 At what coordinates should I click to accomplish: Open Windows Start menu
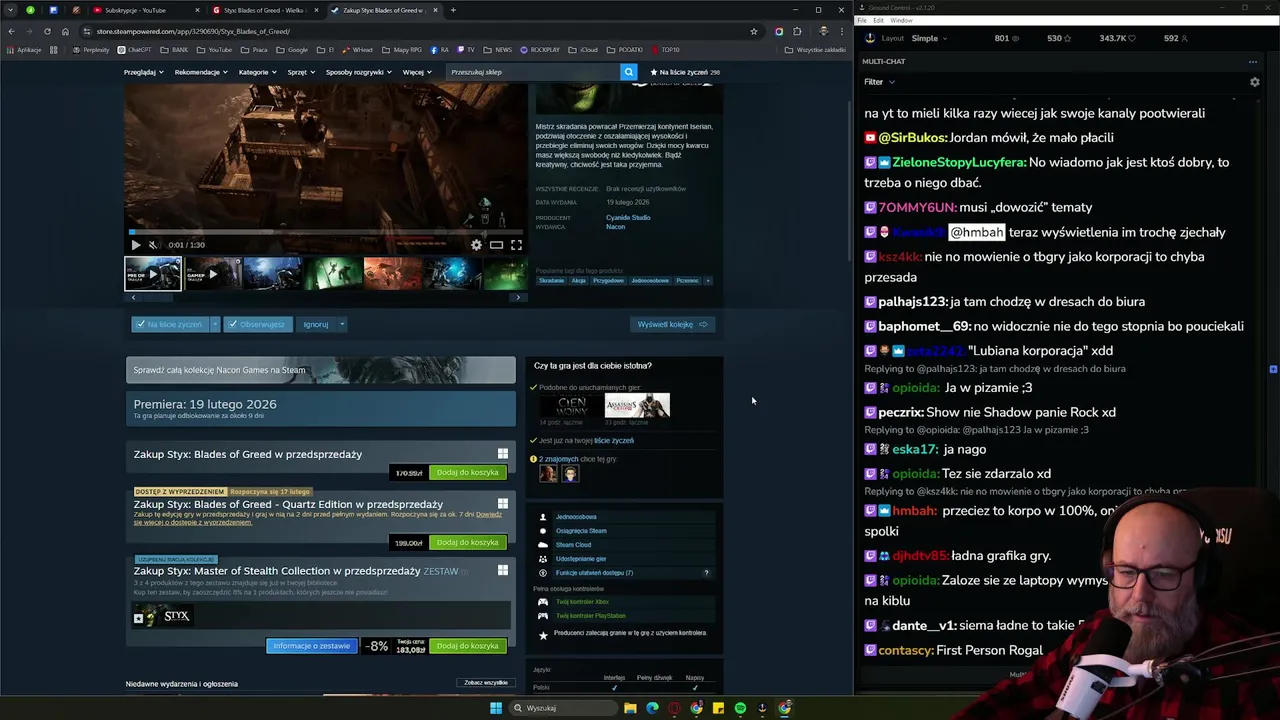click(x=495, y=708)
